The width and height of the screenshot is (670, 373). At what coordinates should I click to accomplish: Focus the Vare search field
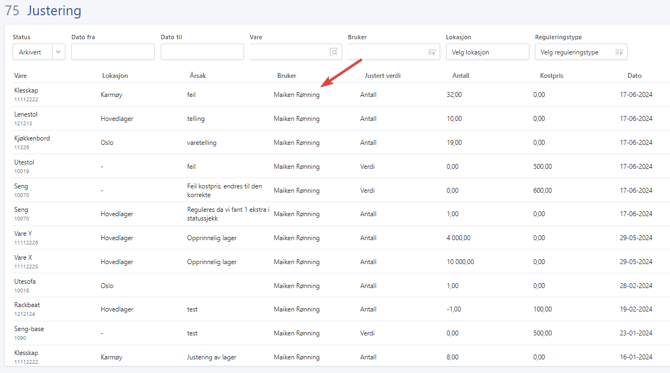tap(295, 52)
